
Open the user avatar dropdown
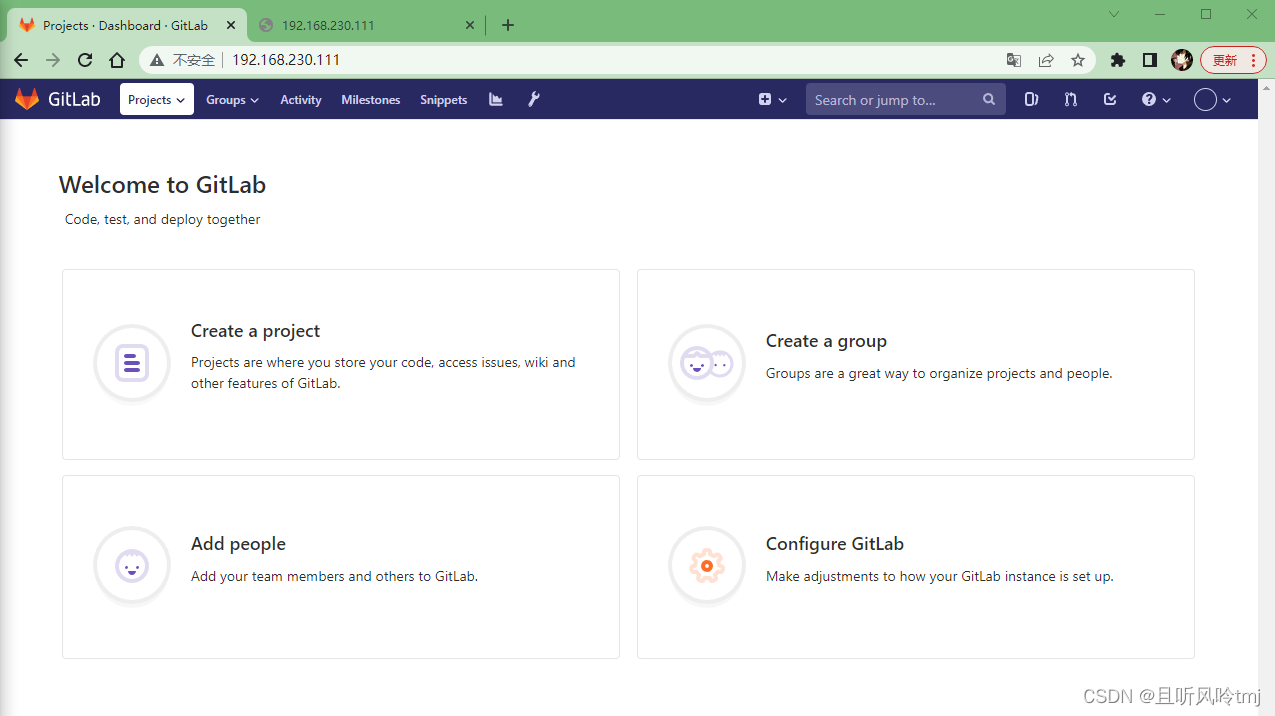coord(1212,99)
